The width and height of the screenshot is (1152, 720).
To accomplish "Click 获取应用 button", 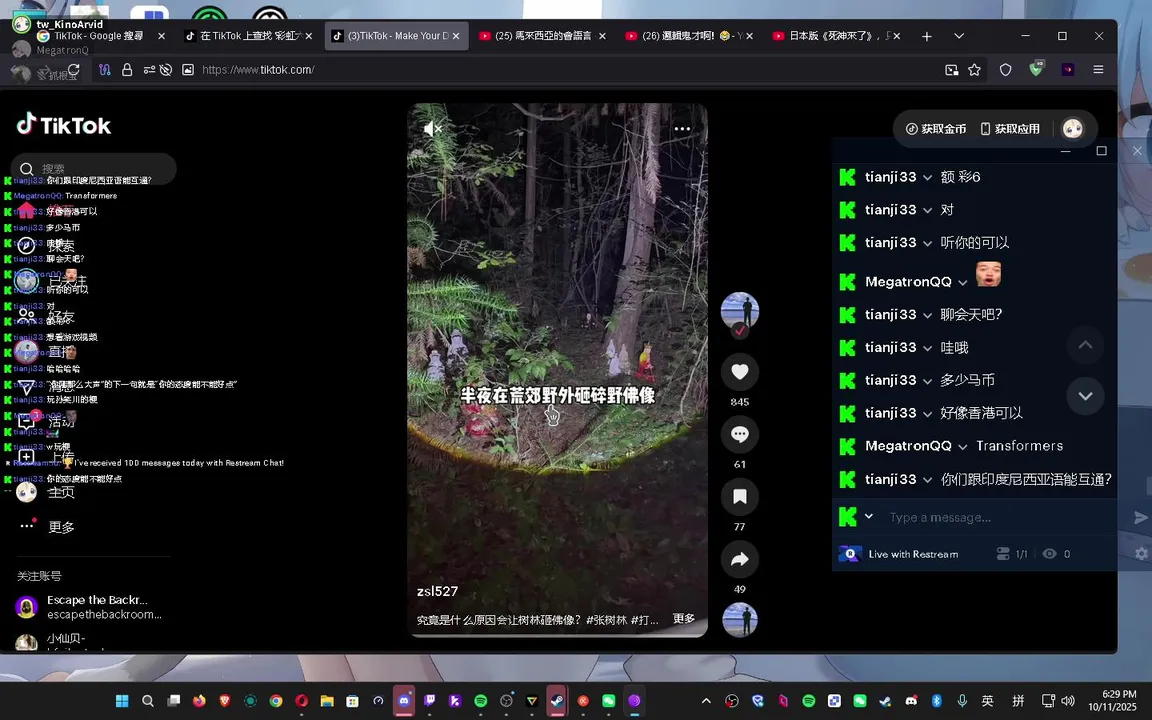I will pos(1010,129).
